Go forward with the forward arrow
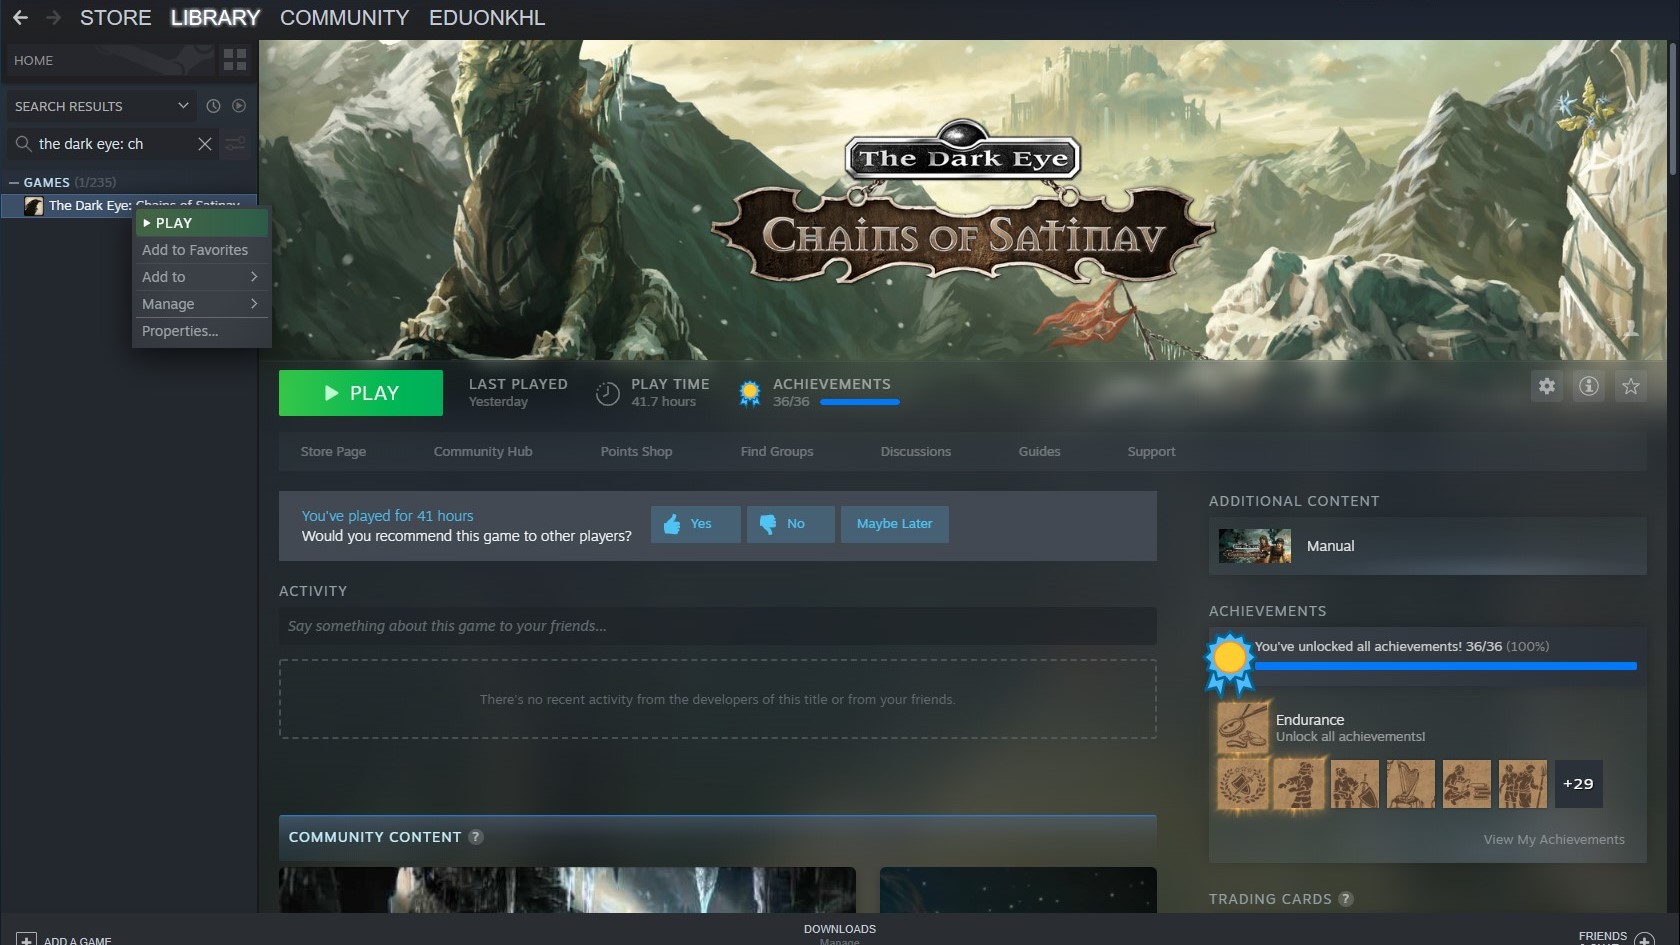1680x945 pixels. pos(54,18)
